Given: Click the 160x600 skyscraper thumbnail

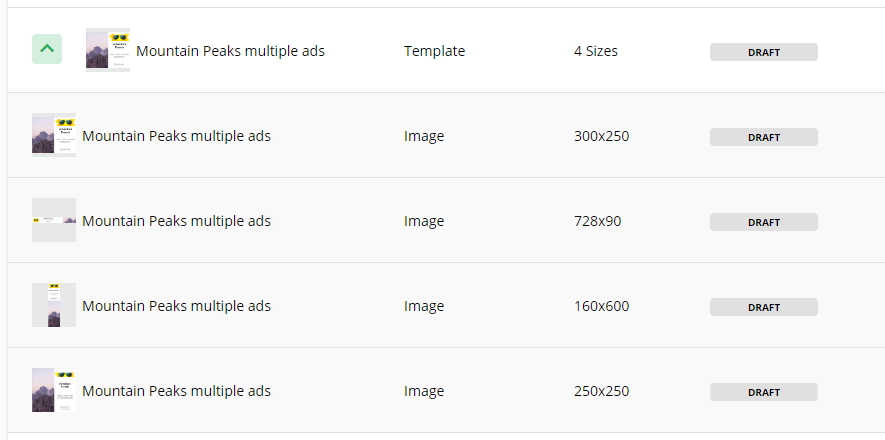Looking at the screenshot, I should (x=54, y=305).
